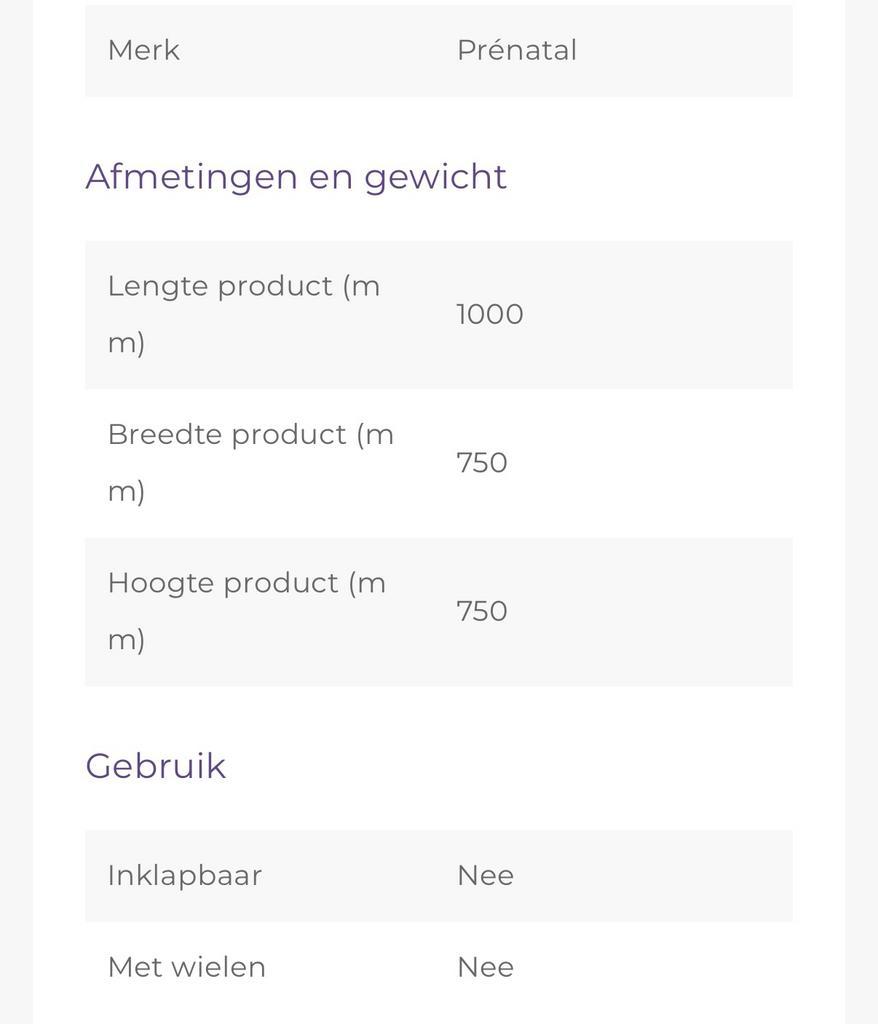Select the Nee value beside Inklapbaar

tap(485, 875)
